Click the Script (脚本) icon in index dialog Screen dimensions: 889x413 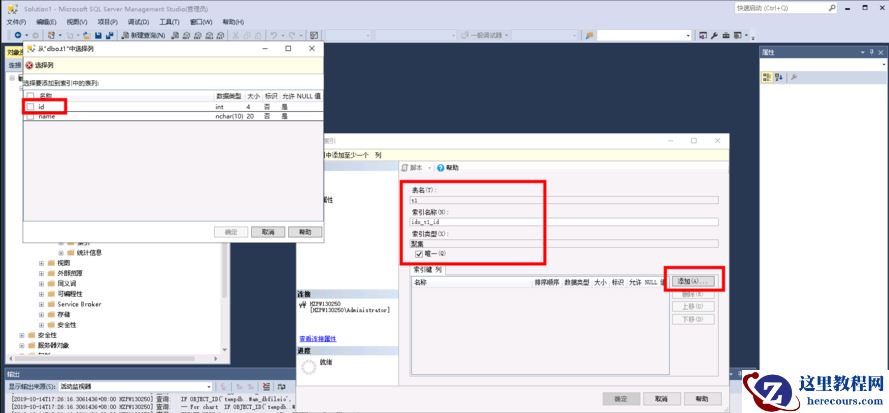[x=405, y=168]
